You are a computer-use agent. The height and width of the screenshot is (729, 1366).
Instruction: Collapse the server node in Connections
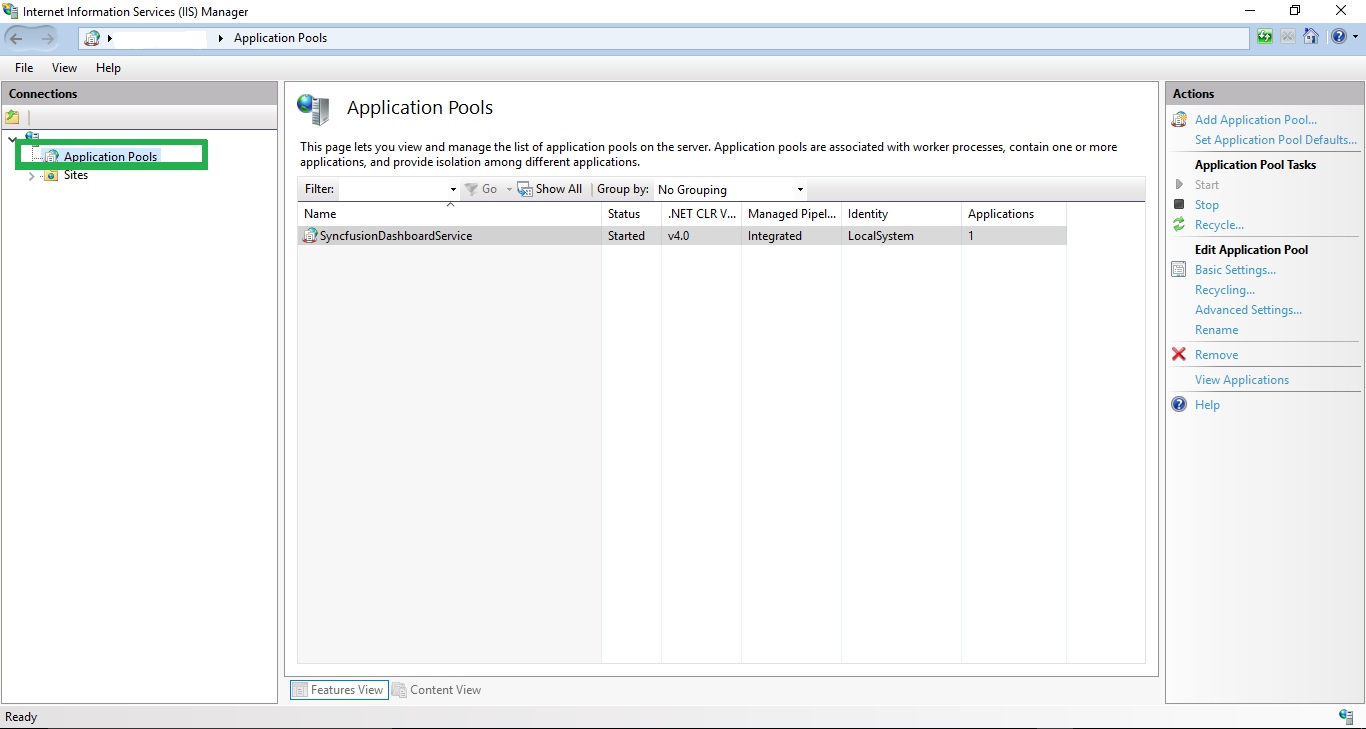tap(12, 138)
